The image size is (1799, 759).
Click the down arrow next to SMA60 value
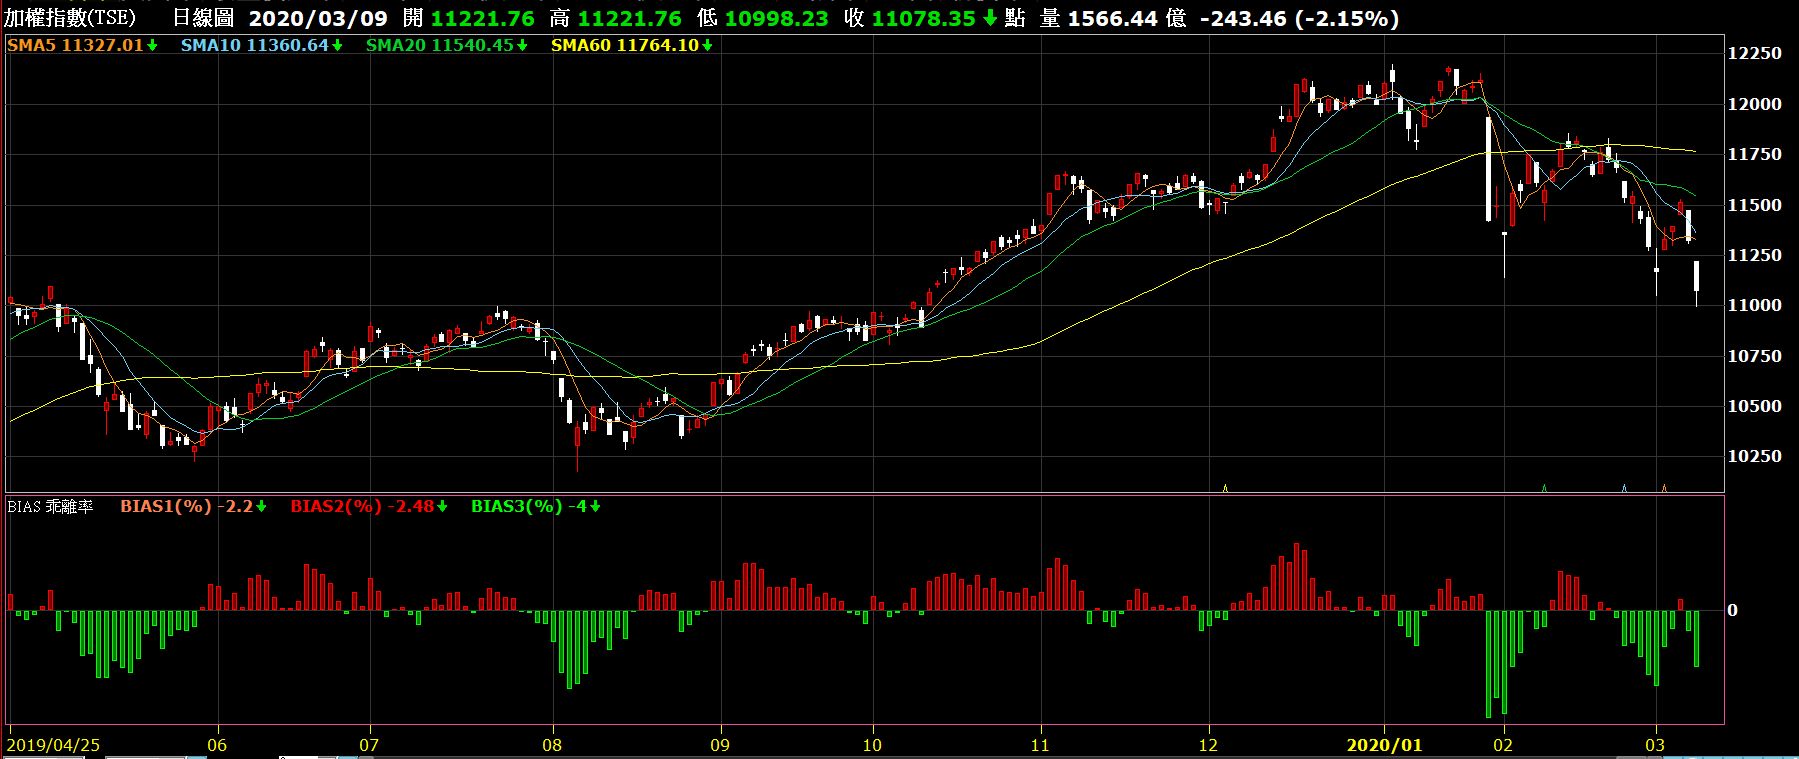pyautogui.click(x=707, y=46)
